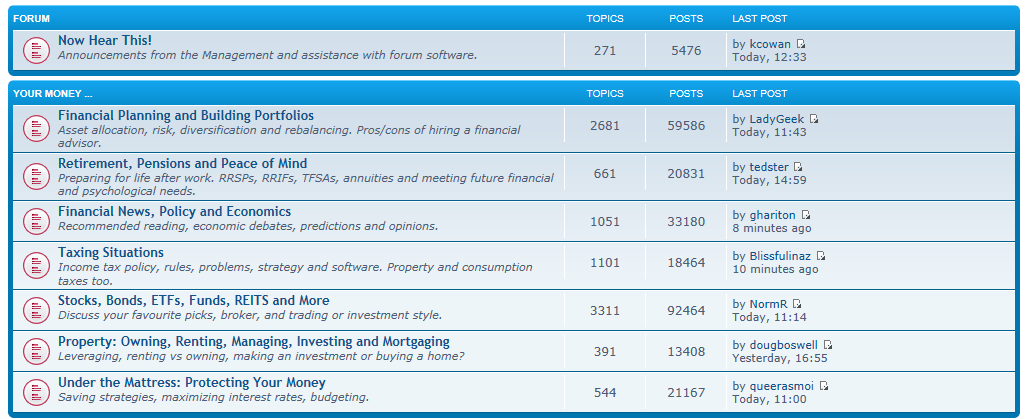Open the YOUR MONEY category header link
The height and width of the screenshot is (419, 1027).
point(53,93)
